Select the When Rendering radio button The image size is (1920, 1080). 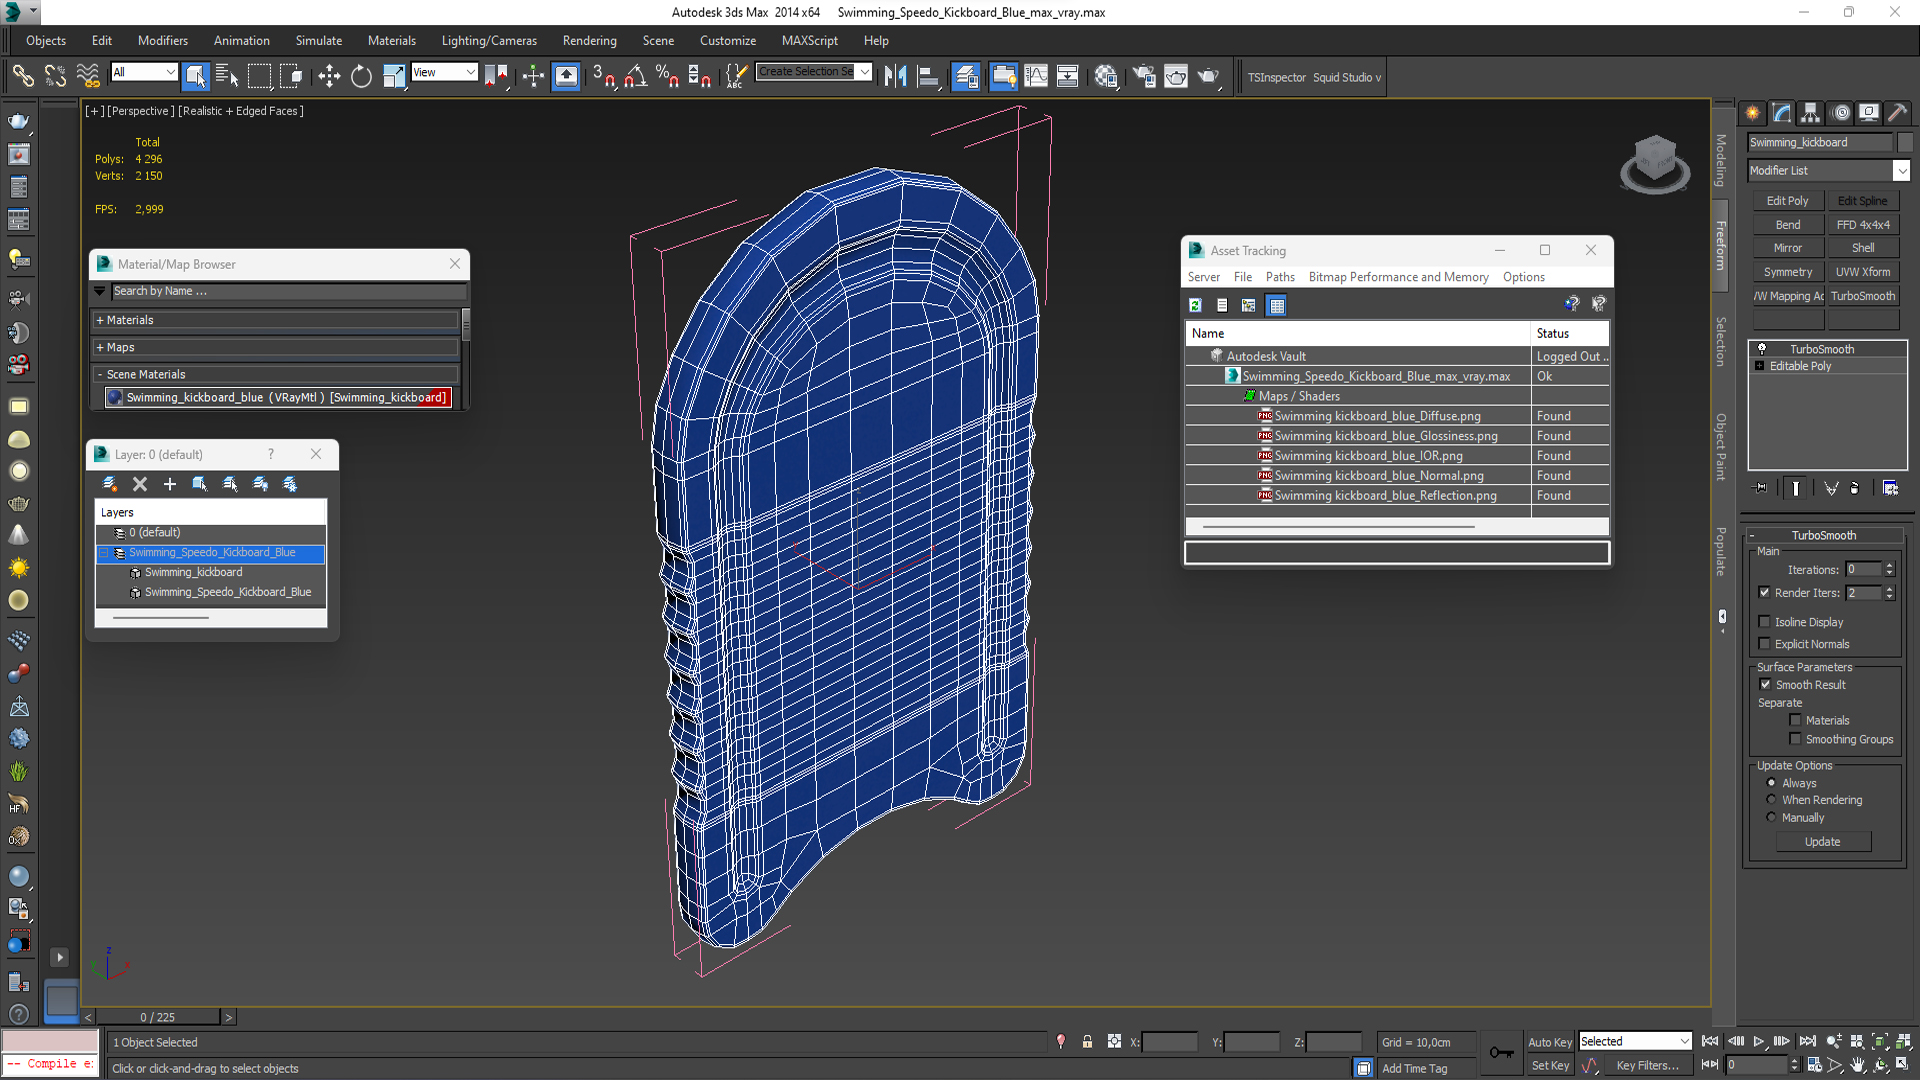1771,800
